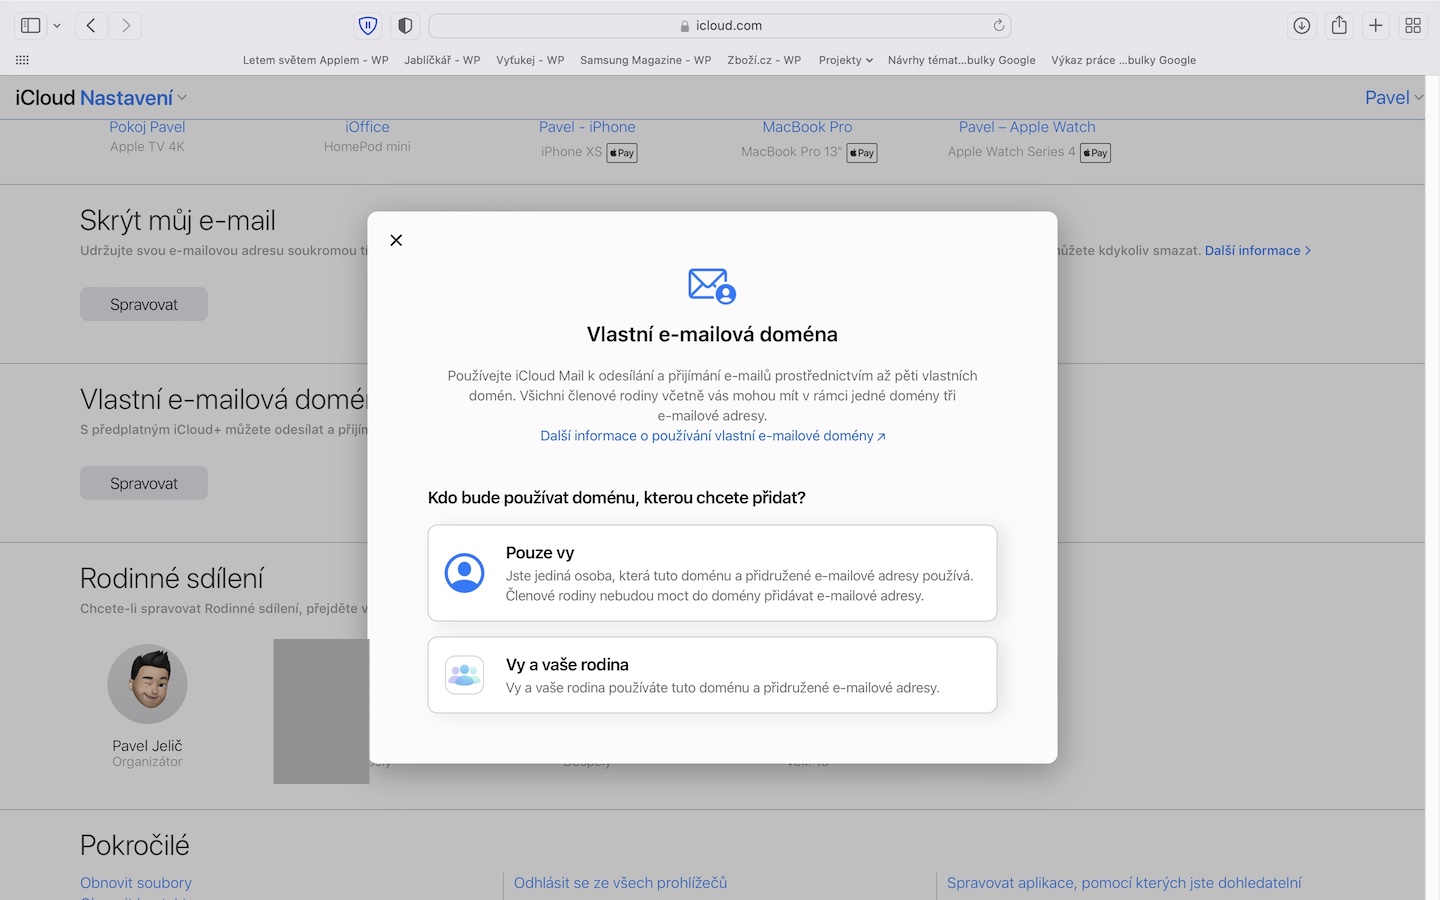Open a new tab with plus icon

tap(1376, 26)
